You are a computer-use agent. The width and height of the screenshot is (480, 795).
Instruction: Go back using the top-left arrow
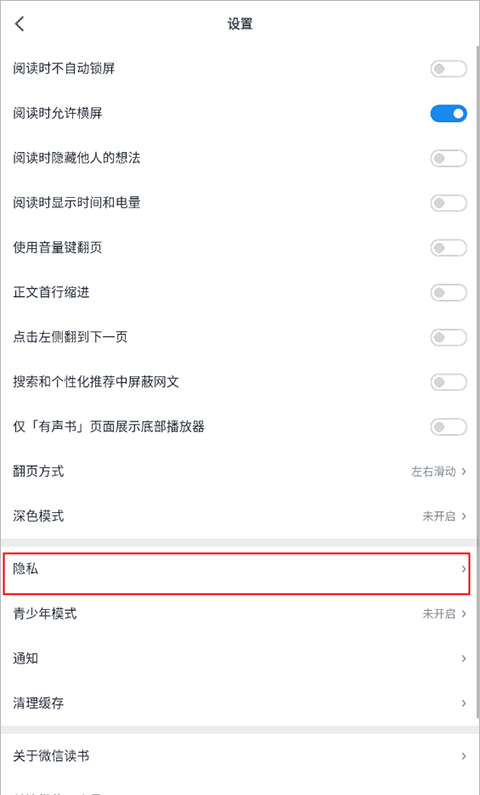point(20,24)
